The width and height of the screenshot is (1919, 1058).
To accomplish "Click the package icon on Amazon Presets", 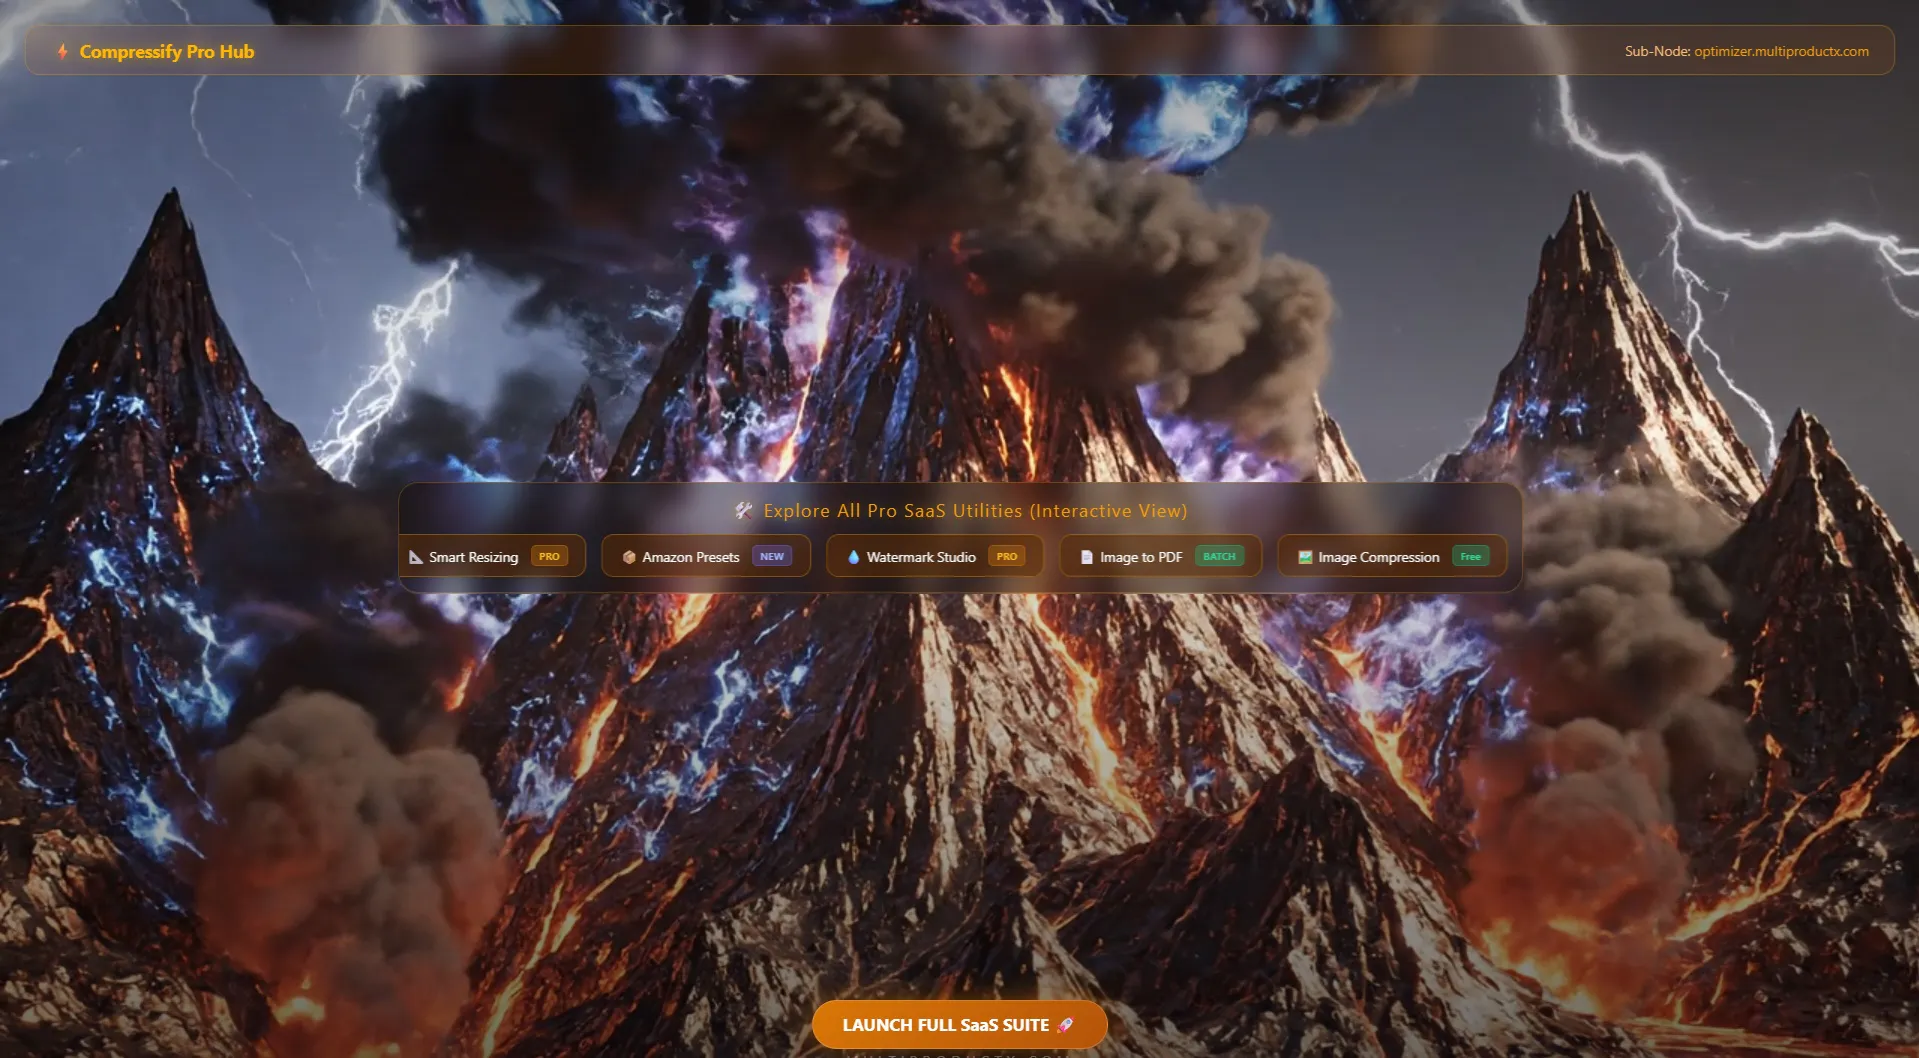I will (629, 557).
